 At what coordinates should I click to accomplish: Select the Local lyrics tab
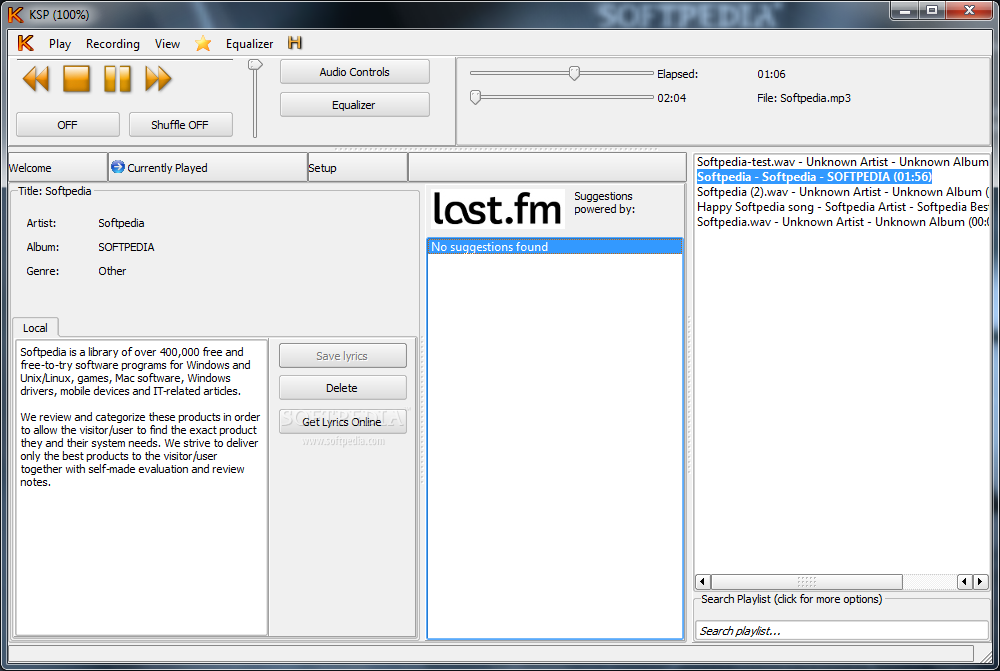pyautogui.click(x=35, y=328)
